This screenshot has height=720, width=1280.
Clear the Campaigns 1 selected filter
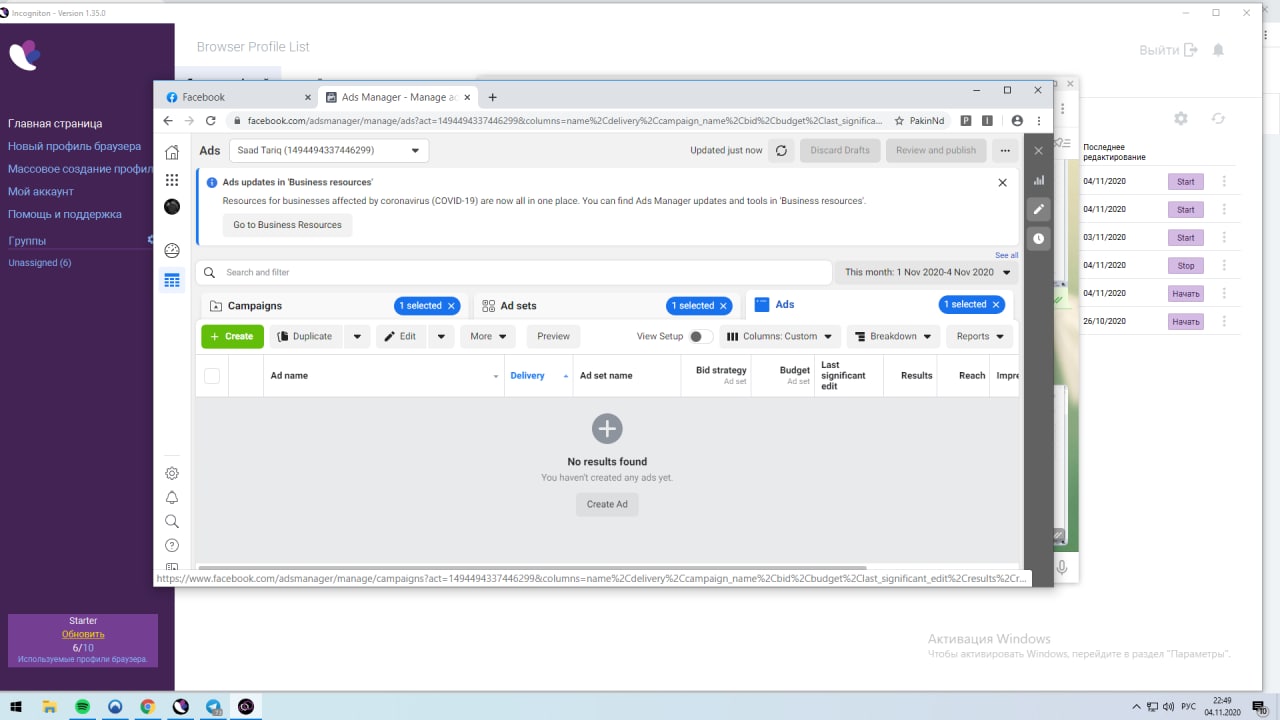(x=451, y=306)
